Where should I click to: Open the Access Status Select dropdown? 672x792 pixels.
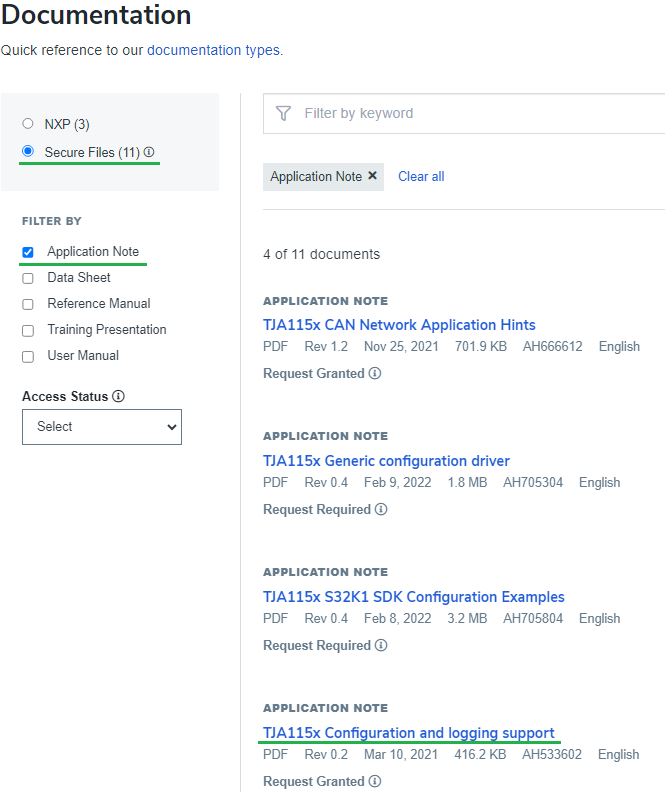pyautogui.click(x=102, y=426)
